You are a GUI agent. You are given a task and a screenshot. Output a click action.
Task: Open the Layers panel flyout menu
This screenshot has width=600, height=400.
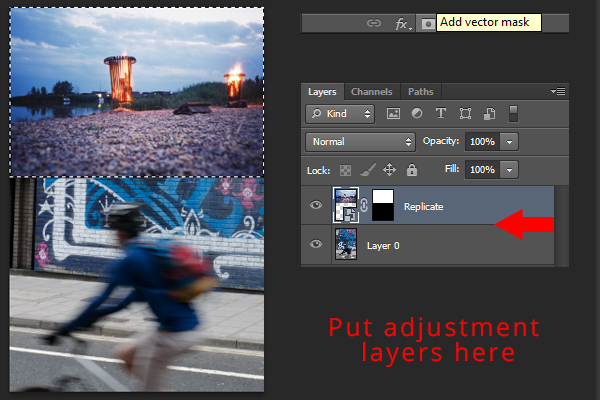558,91
